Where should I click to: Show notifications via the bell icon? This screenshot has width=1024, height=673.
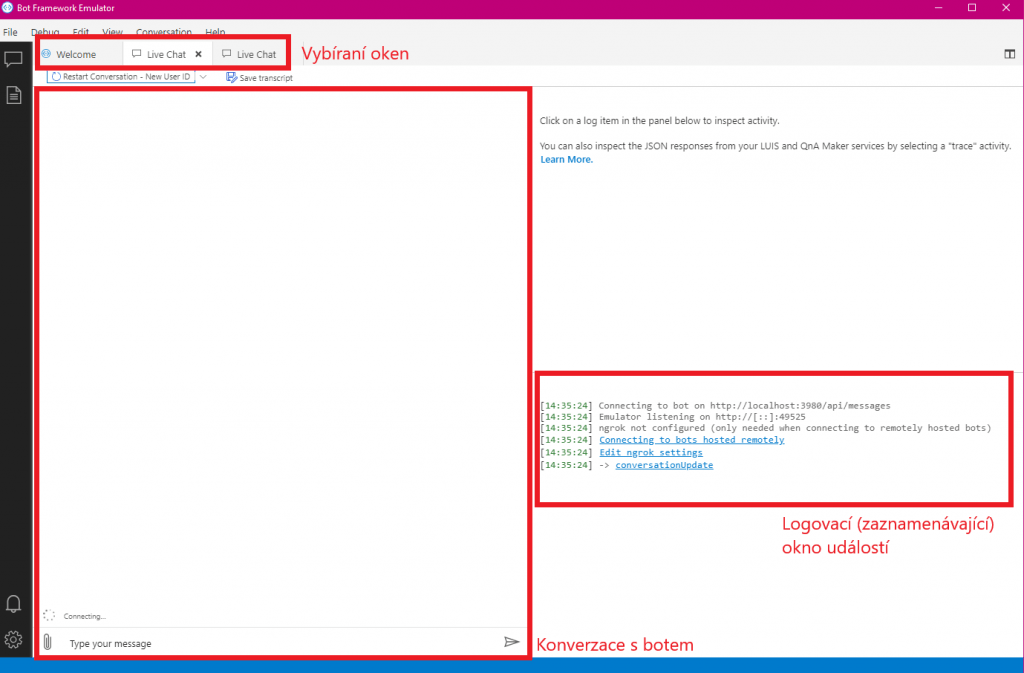click(x=14, y=604)
